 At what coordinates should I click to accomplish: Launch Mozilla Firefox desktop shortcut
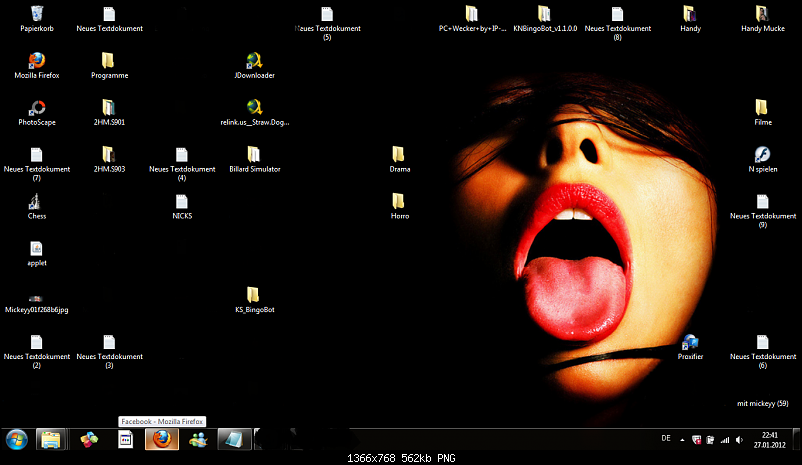coord(37,65)
